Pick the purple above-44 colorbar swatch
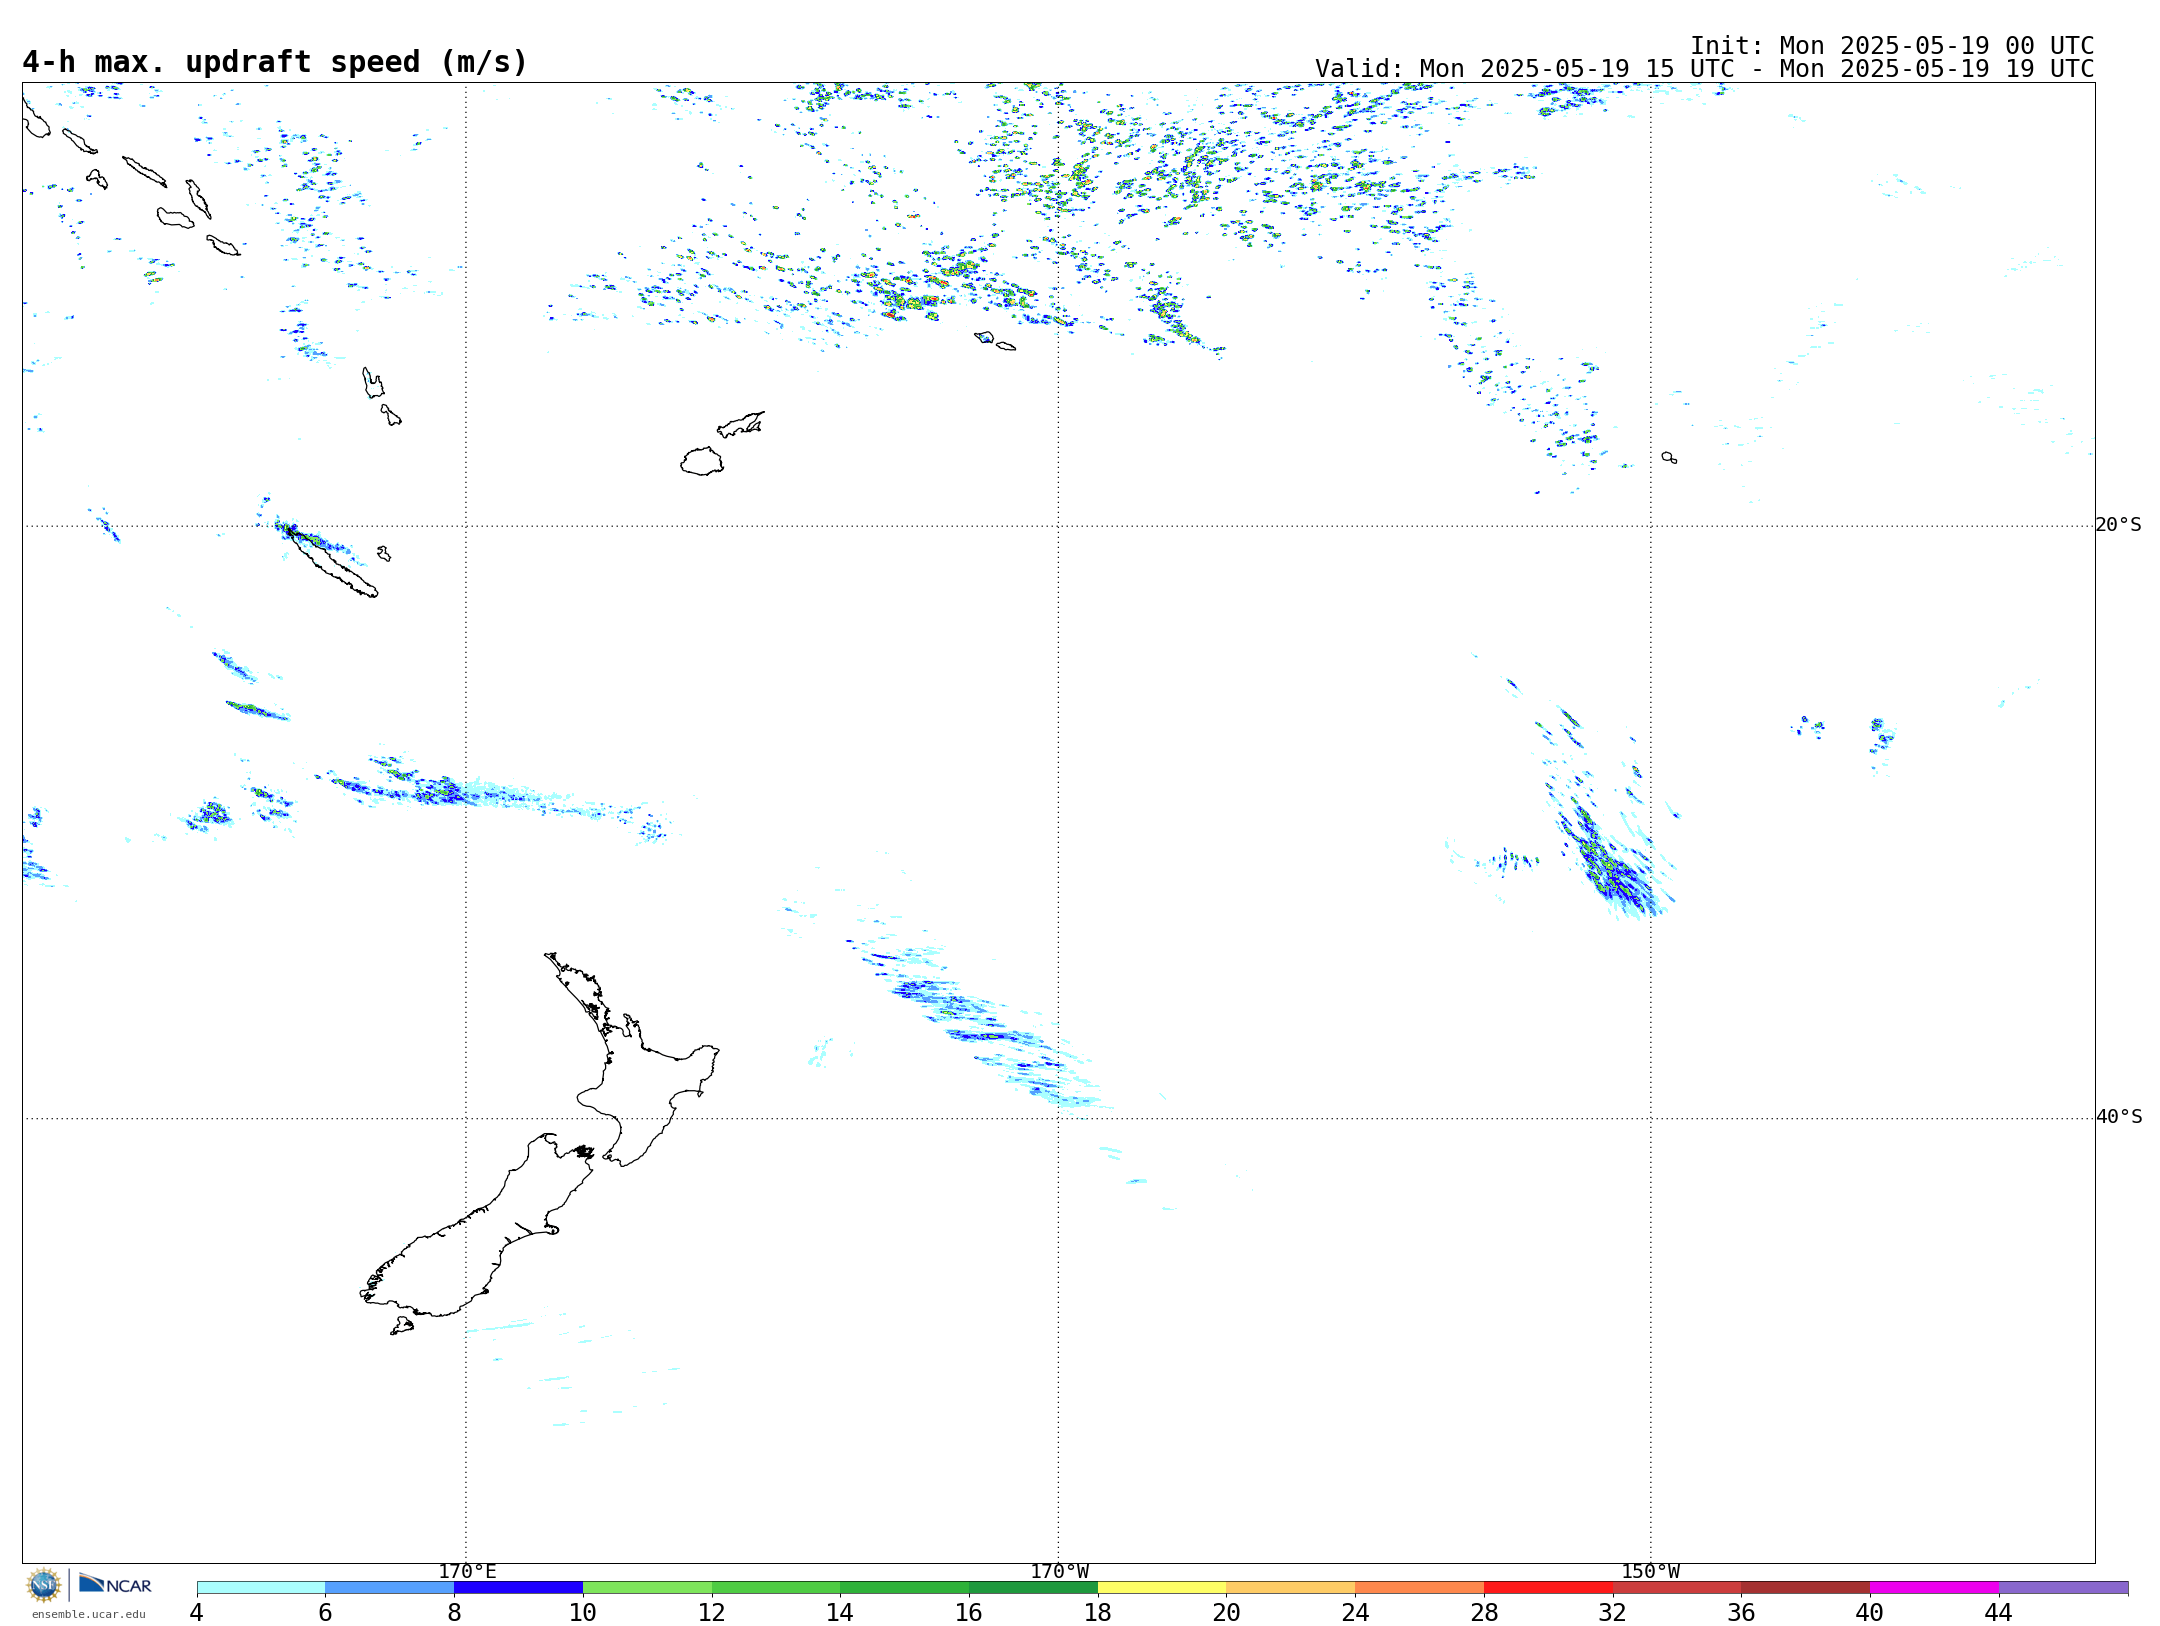Viewport: 2160px width, 1626px height. point(2064,1588)
